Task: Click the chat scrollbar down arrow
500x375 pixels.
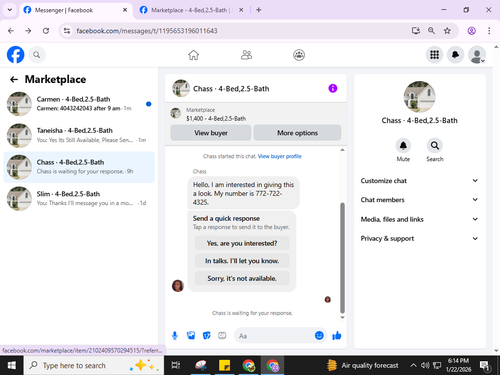Action: [342, 317]
